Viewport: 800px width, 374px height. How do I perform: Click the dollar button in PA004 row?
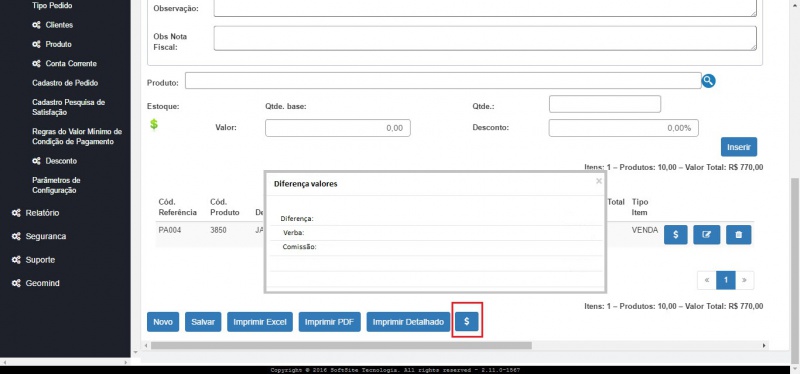point(676,235)
